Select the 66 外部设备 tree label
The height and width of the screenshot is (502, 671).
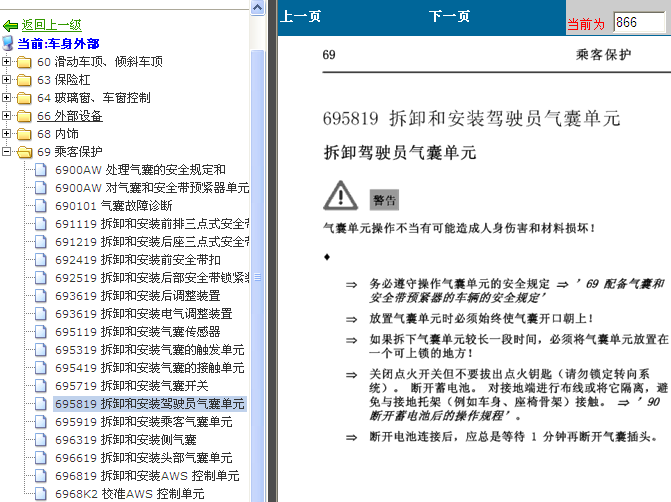[70, 116]
